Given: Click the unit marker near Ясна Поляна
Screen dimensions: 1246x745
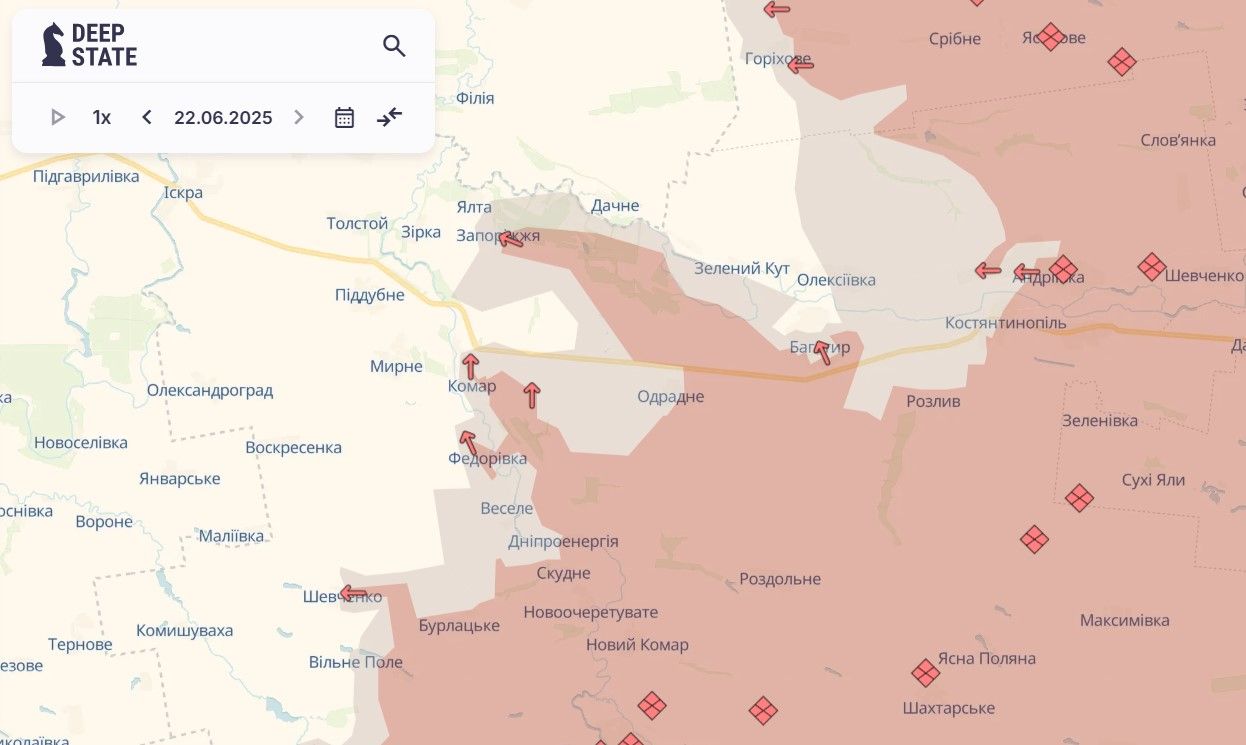Looking at the screenshot, I should point(925,673).
